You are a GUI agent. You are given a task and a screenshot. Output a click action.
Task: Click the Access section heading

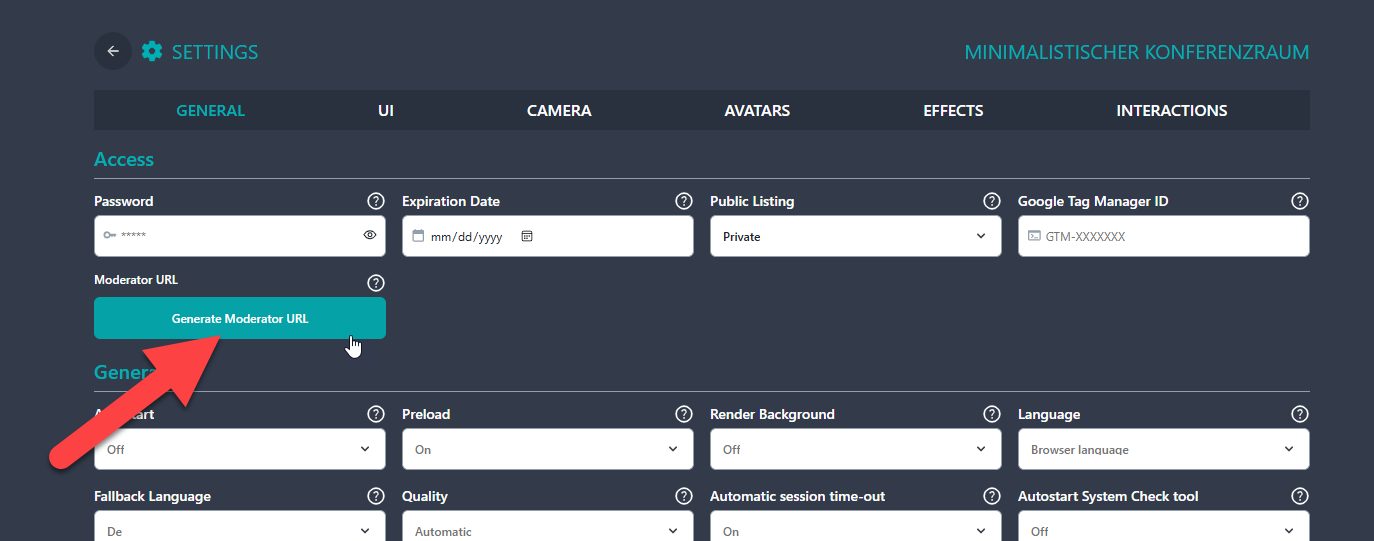pos(124,159)
